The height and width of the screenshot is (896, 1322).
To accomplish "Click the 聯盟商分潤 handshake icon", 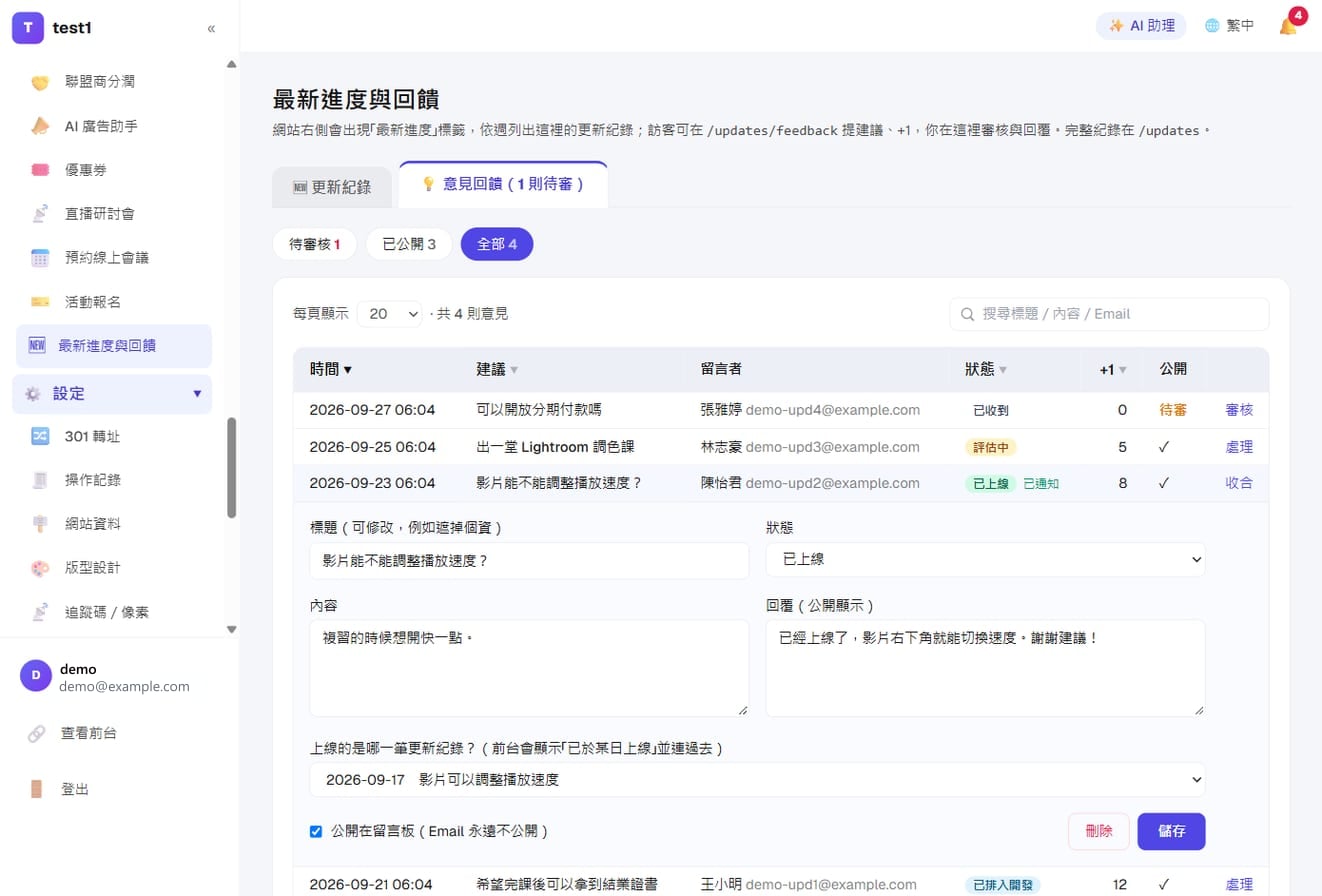I will click(40, 82).
